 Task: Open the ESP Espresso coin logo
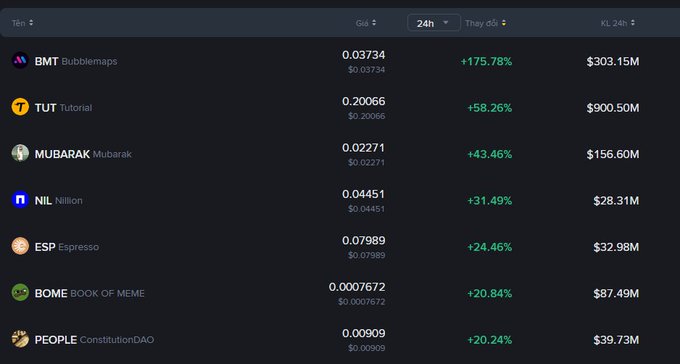20,246
